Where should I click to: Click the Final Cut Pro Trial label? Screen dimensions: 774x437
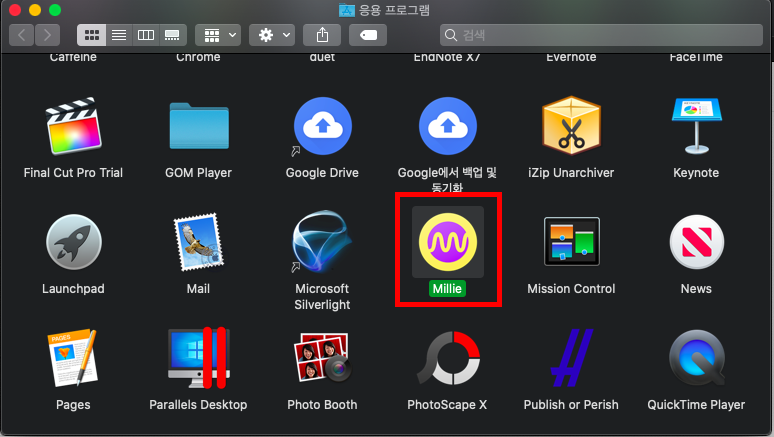pos(73,173)
